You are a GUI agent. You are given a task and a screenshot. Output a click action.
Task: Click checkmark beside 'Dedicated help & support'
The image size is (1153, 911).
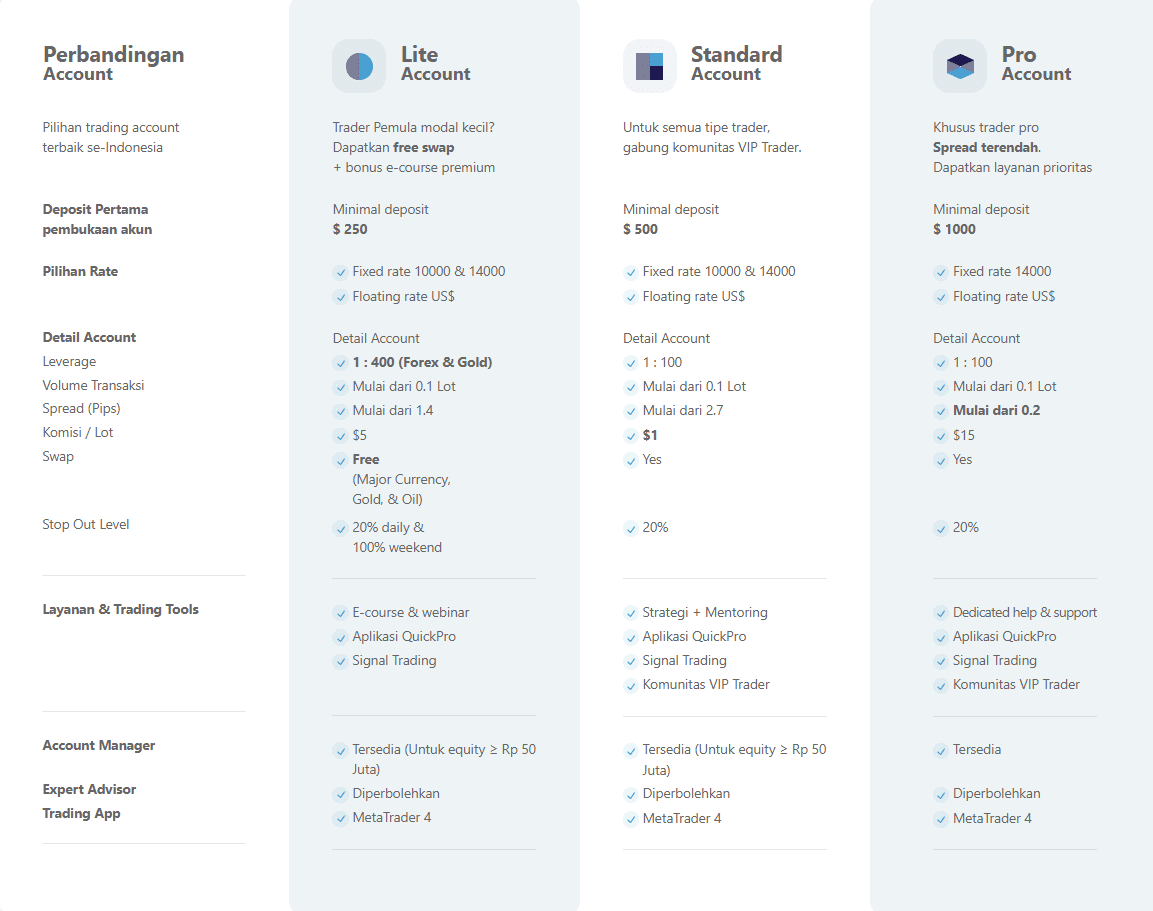coord(940,613)
